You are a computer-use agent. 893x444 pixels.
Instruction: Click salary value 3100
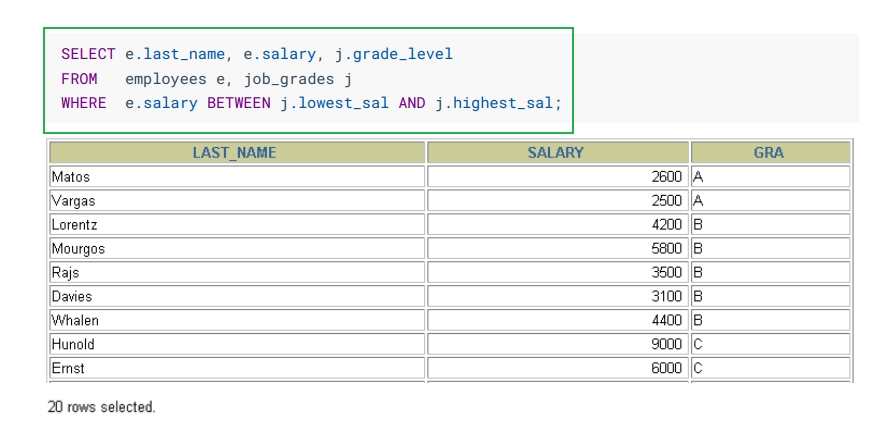point(666,296)
